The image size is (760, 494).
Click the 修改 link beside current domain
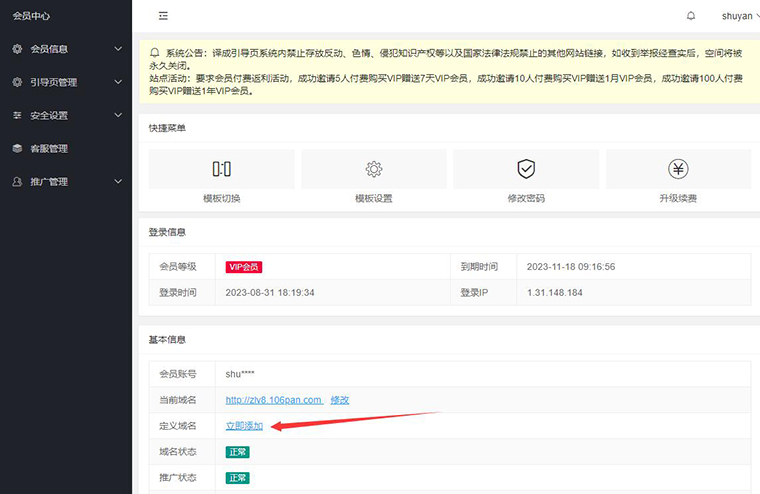tap(340, 400)
